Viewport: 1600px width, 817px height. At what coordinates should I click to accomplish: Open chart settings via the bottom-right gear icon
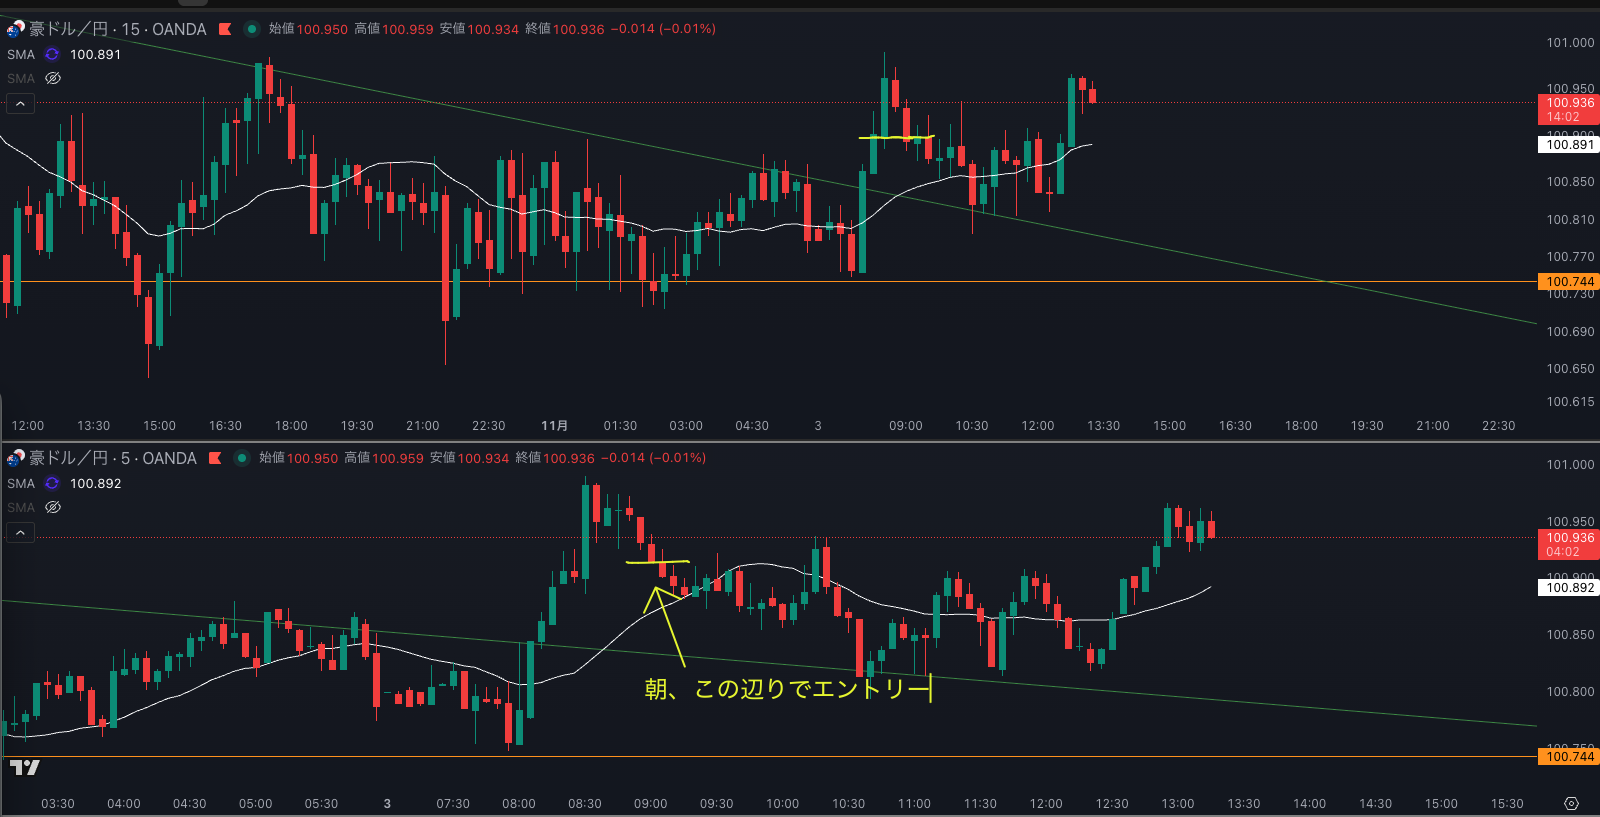pos(1571,804)
